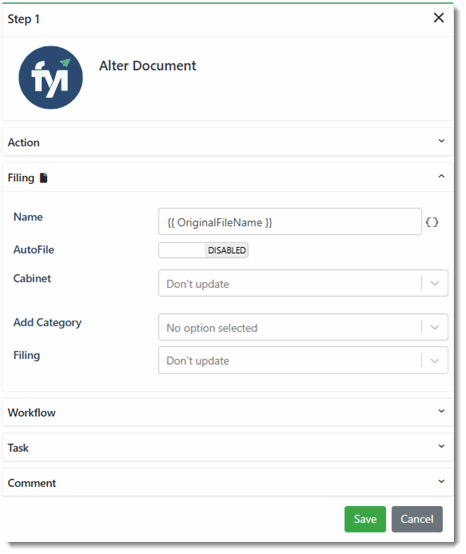Click the Cabinet dropdown arrow
The image size is (466, 554).
pyautogui.click(x=435, y=283)
